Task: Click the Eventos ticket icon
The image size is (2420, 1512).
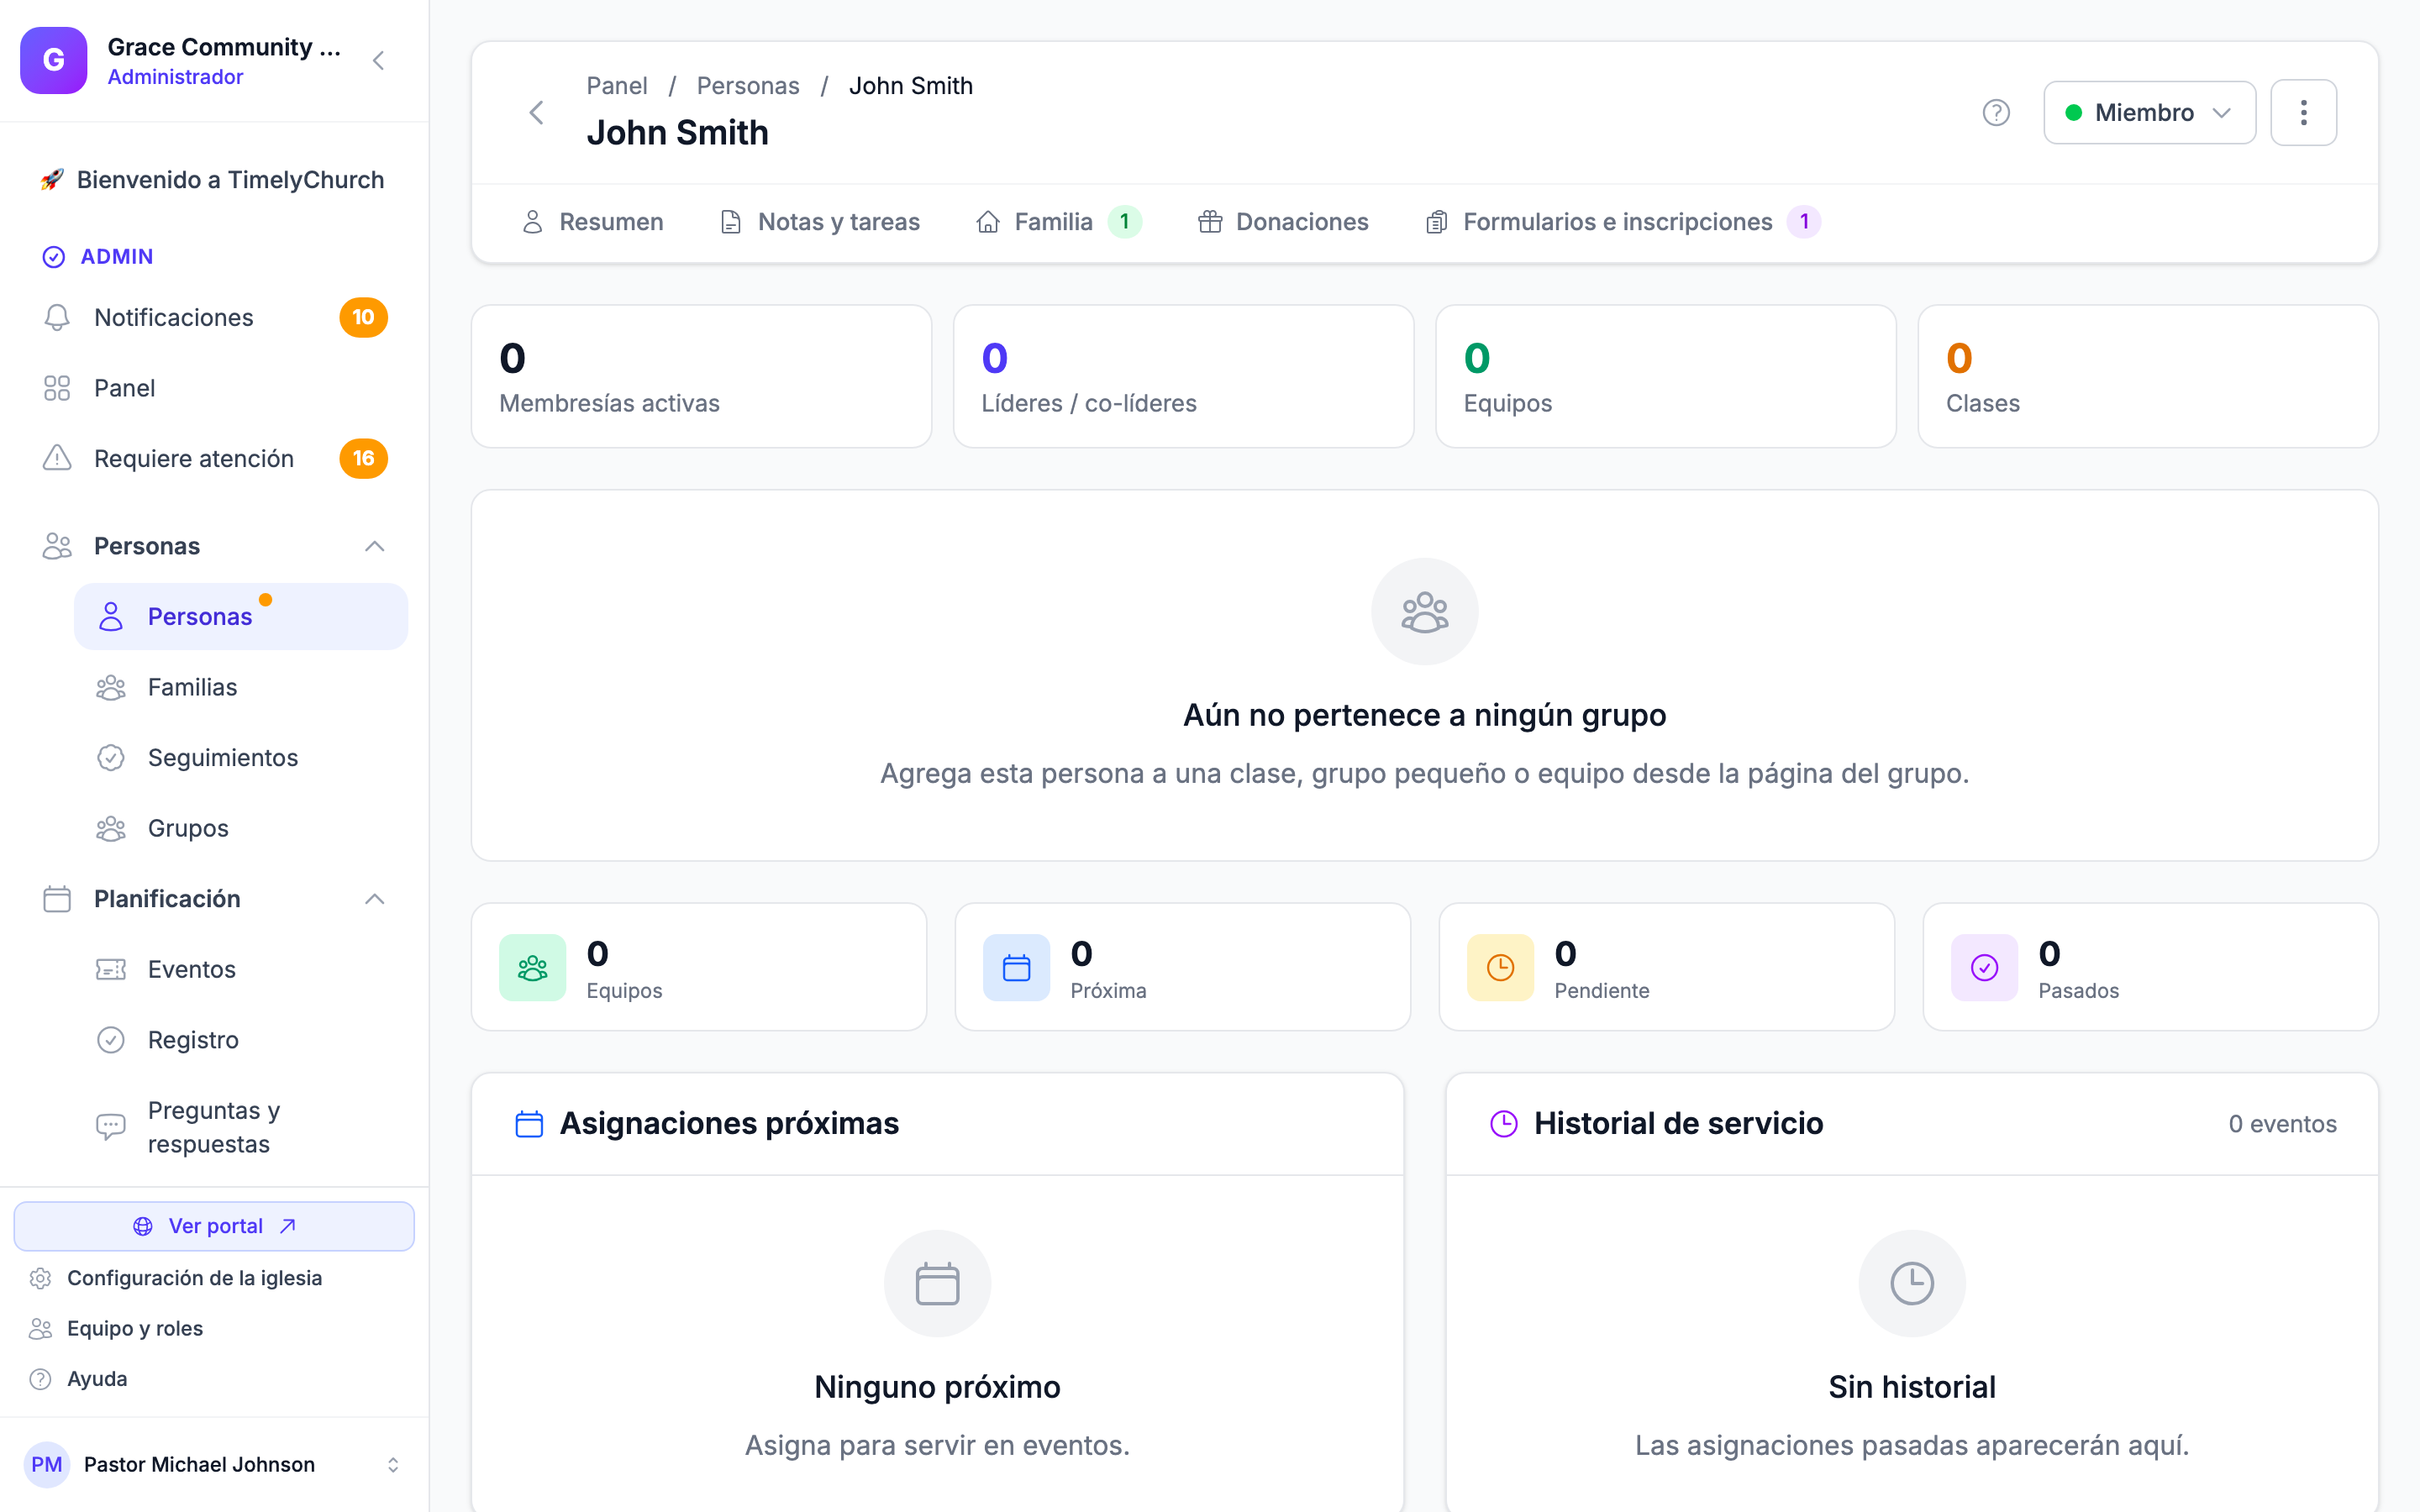Action: 111,969
